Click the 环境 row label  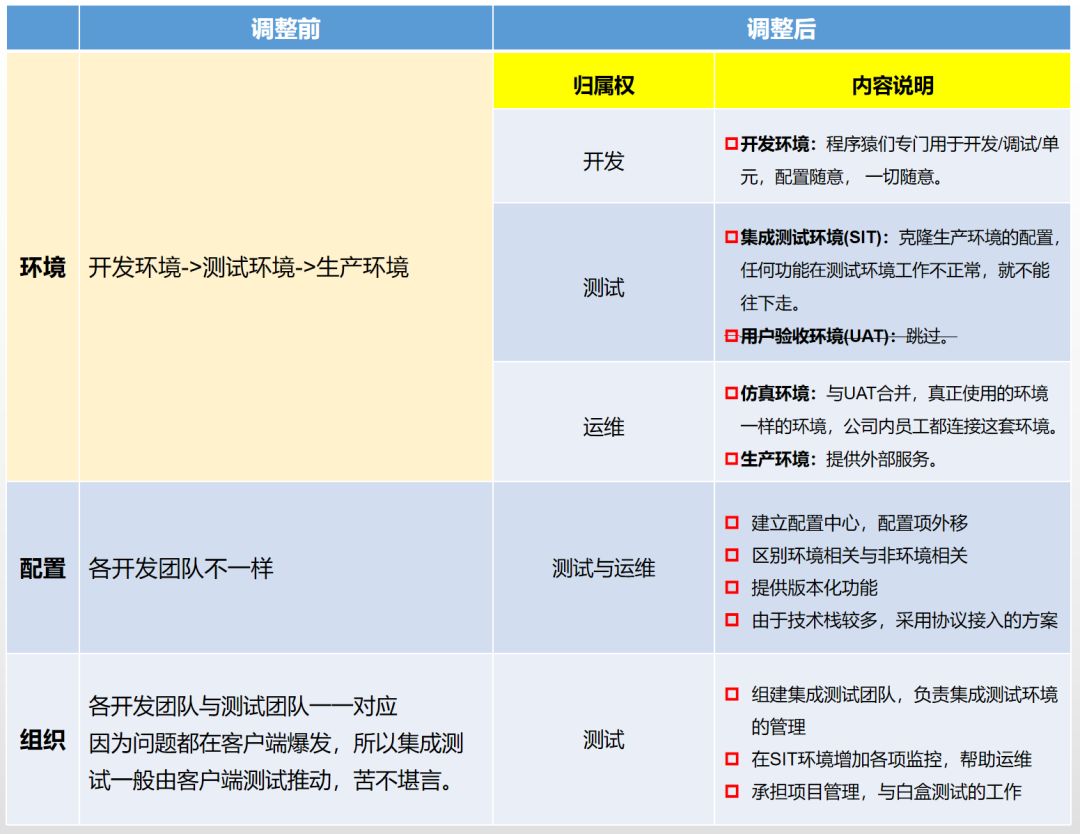click(43, 267)
